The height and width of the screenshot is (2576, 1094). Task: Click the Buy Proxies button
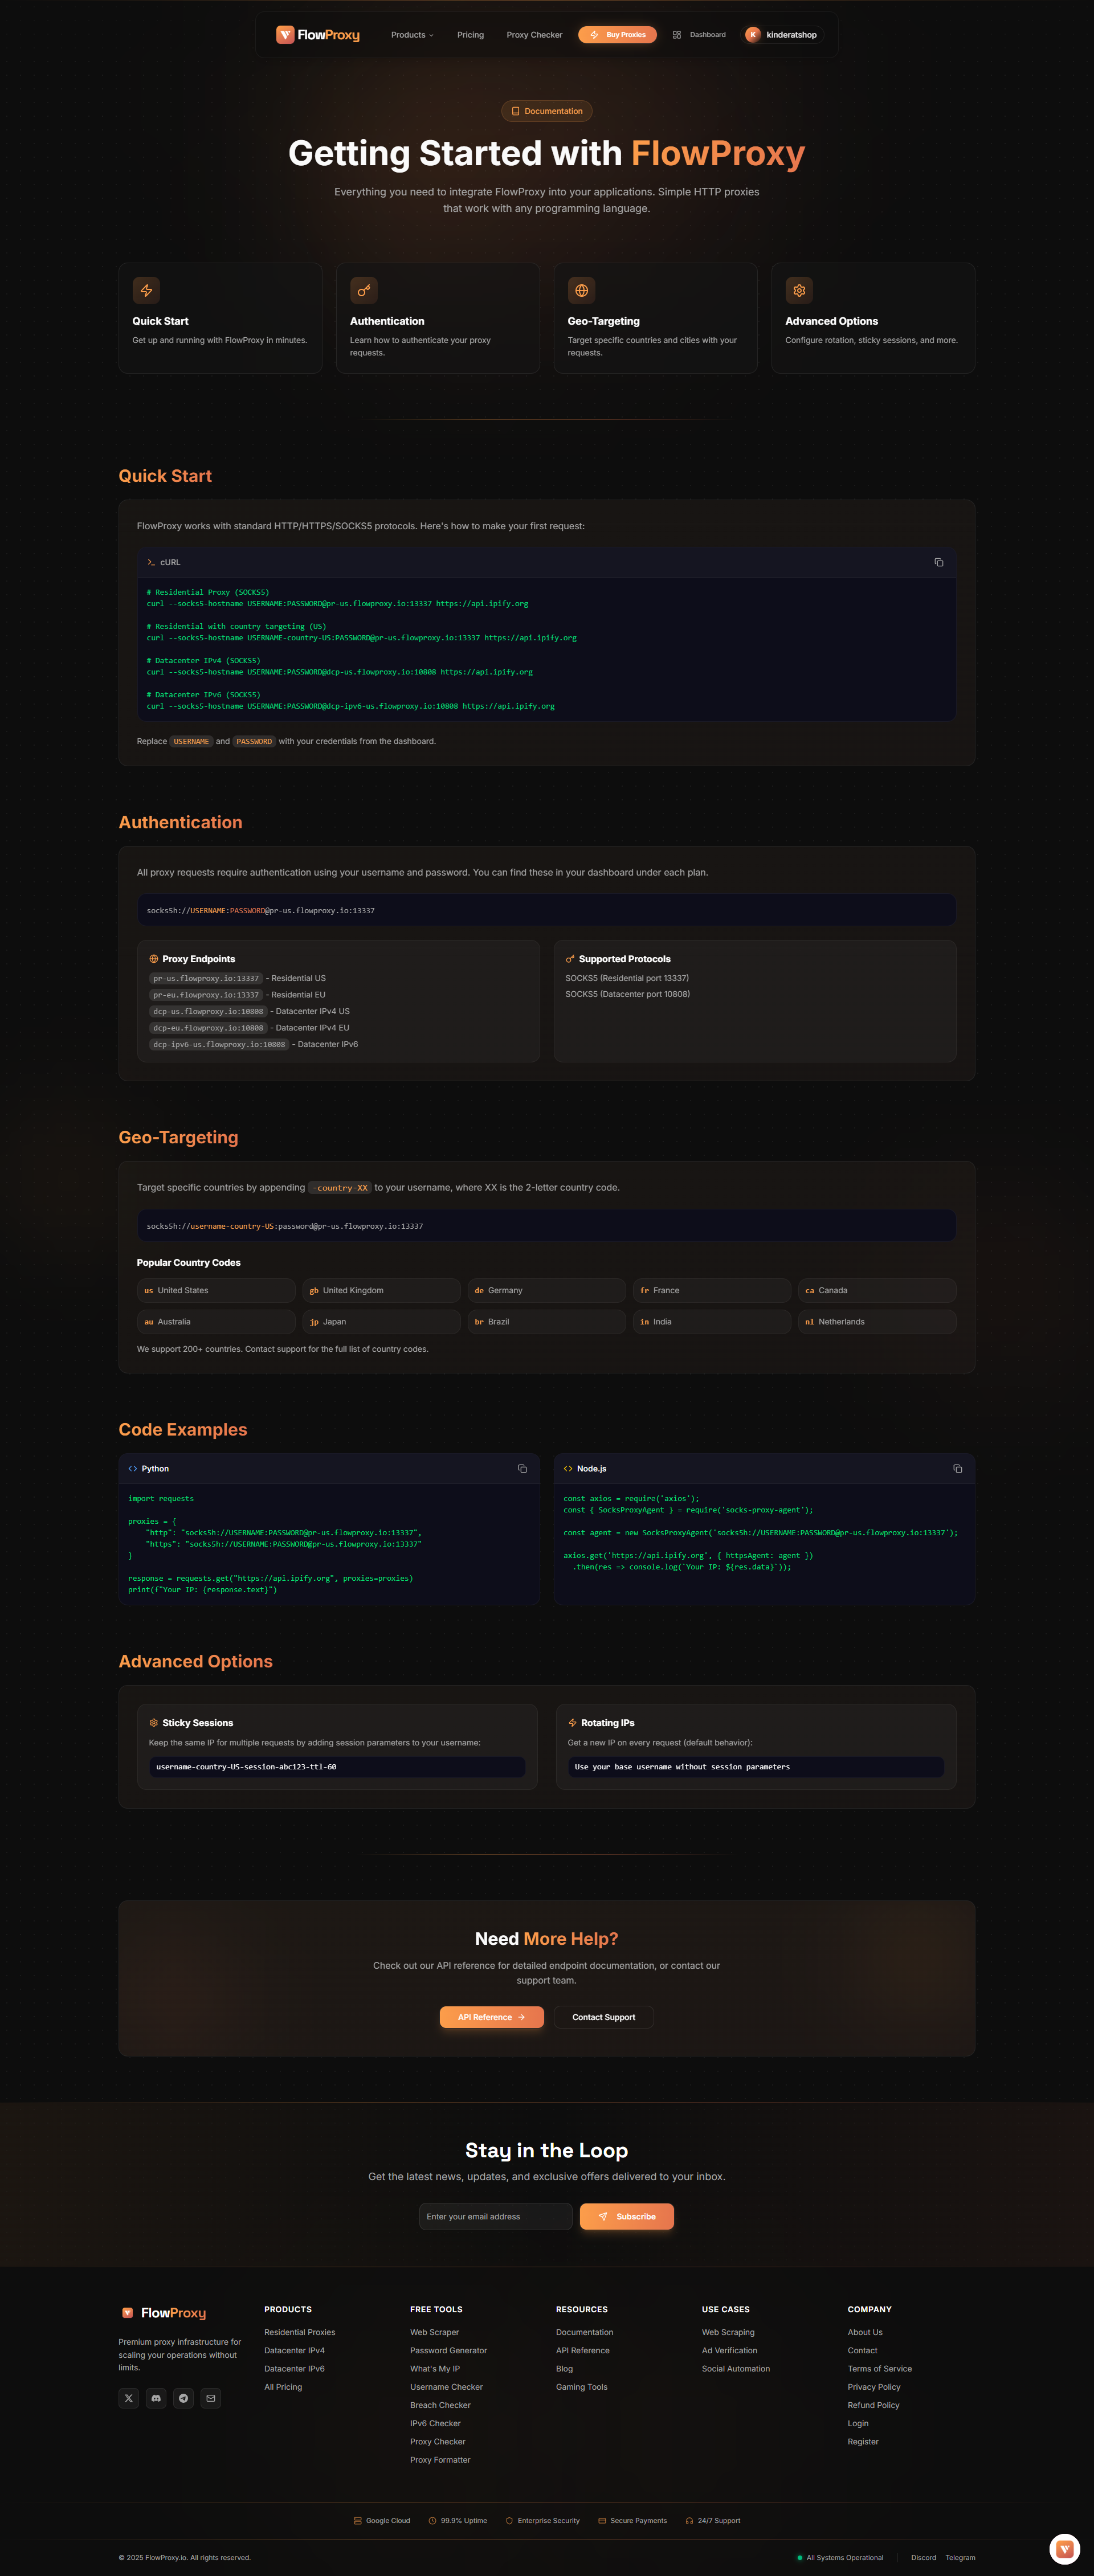617,35
